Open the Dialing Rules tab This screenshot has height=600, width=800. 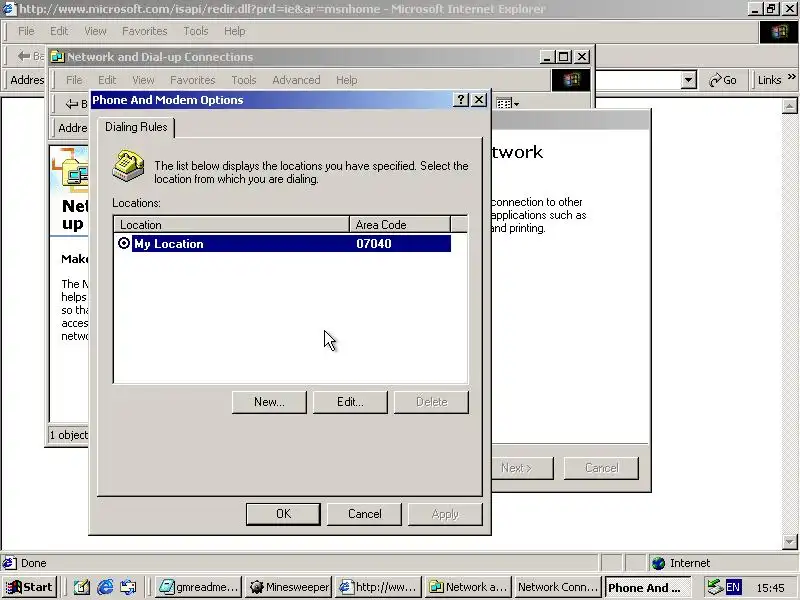point(136,127)
